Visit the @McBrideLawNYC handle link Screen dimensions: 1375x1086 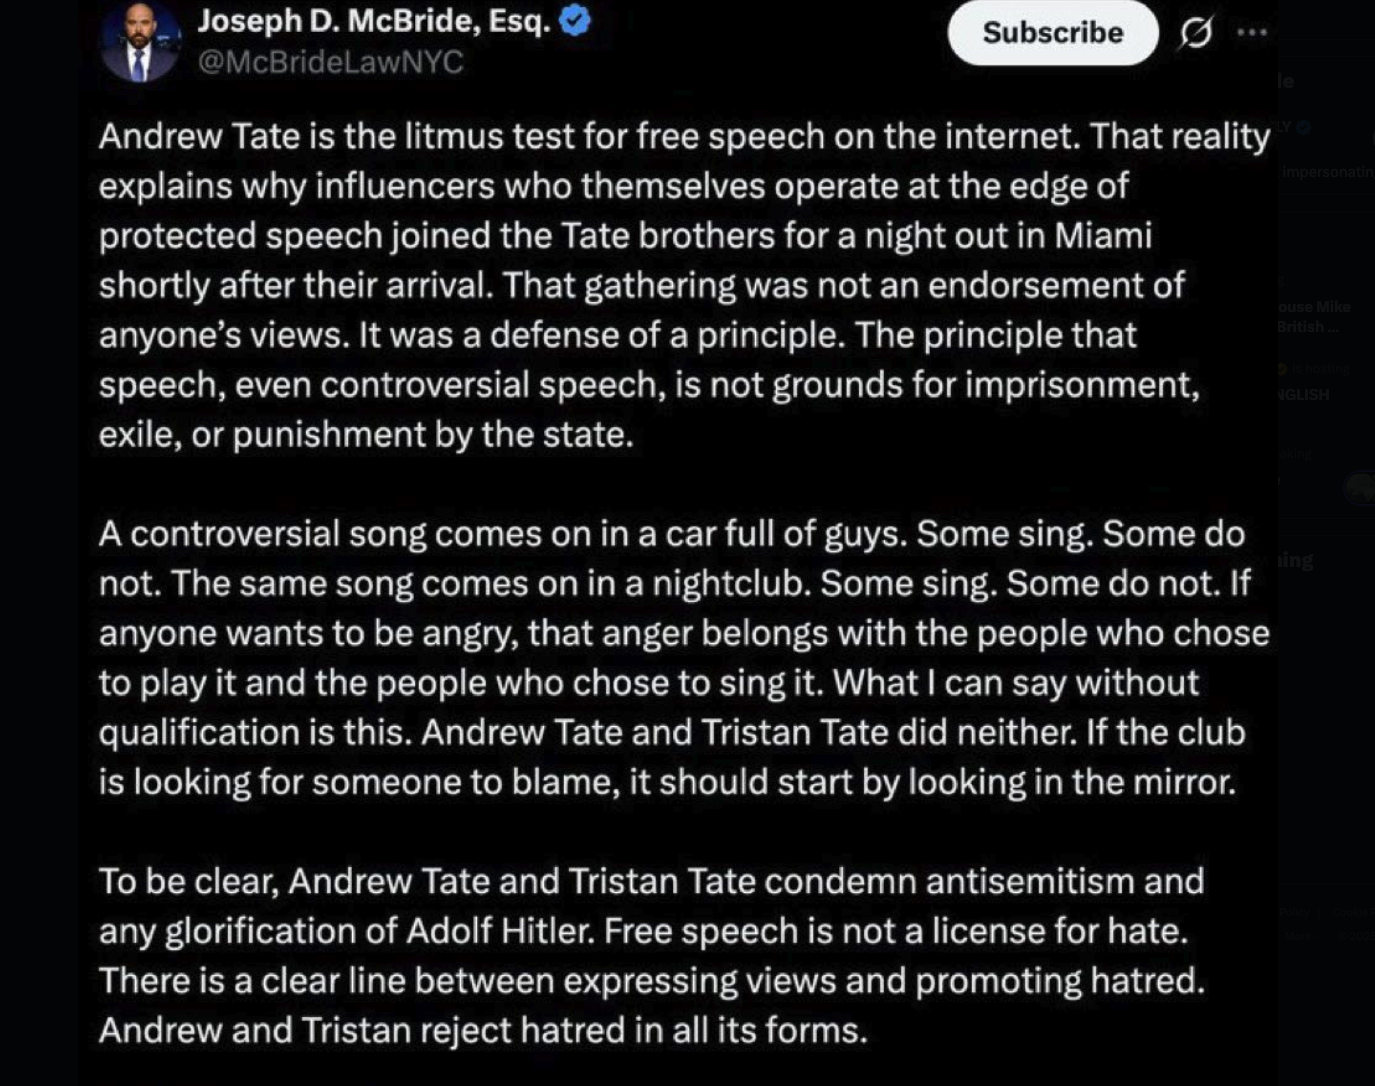point(330,62)
